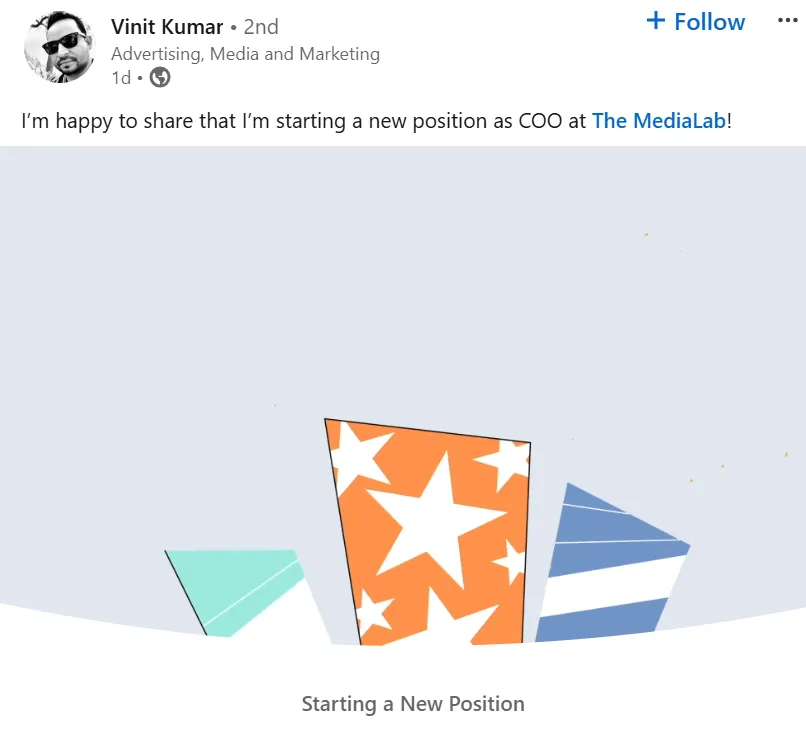Click the 2nd degree connection label
The image size is (806, 739).
pyautogui.click(x=261, y=26)
